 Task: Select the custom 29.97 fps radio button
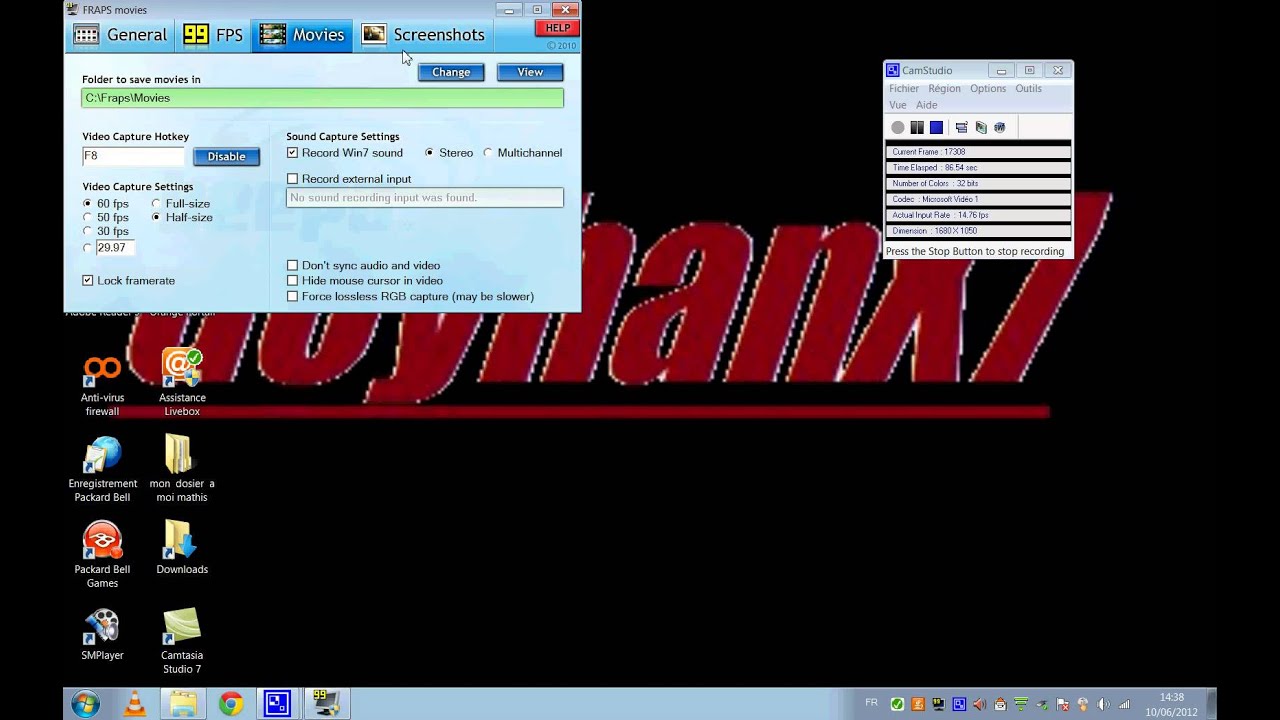[88, 248]
